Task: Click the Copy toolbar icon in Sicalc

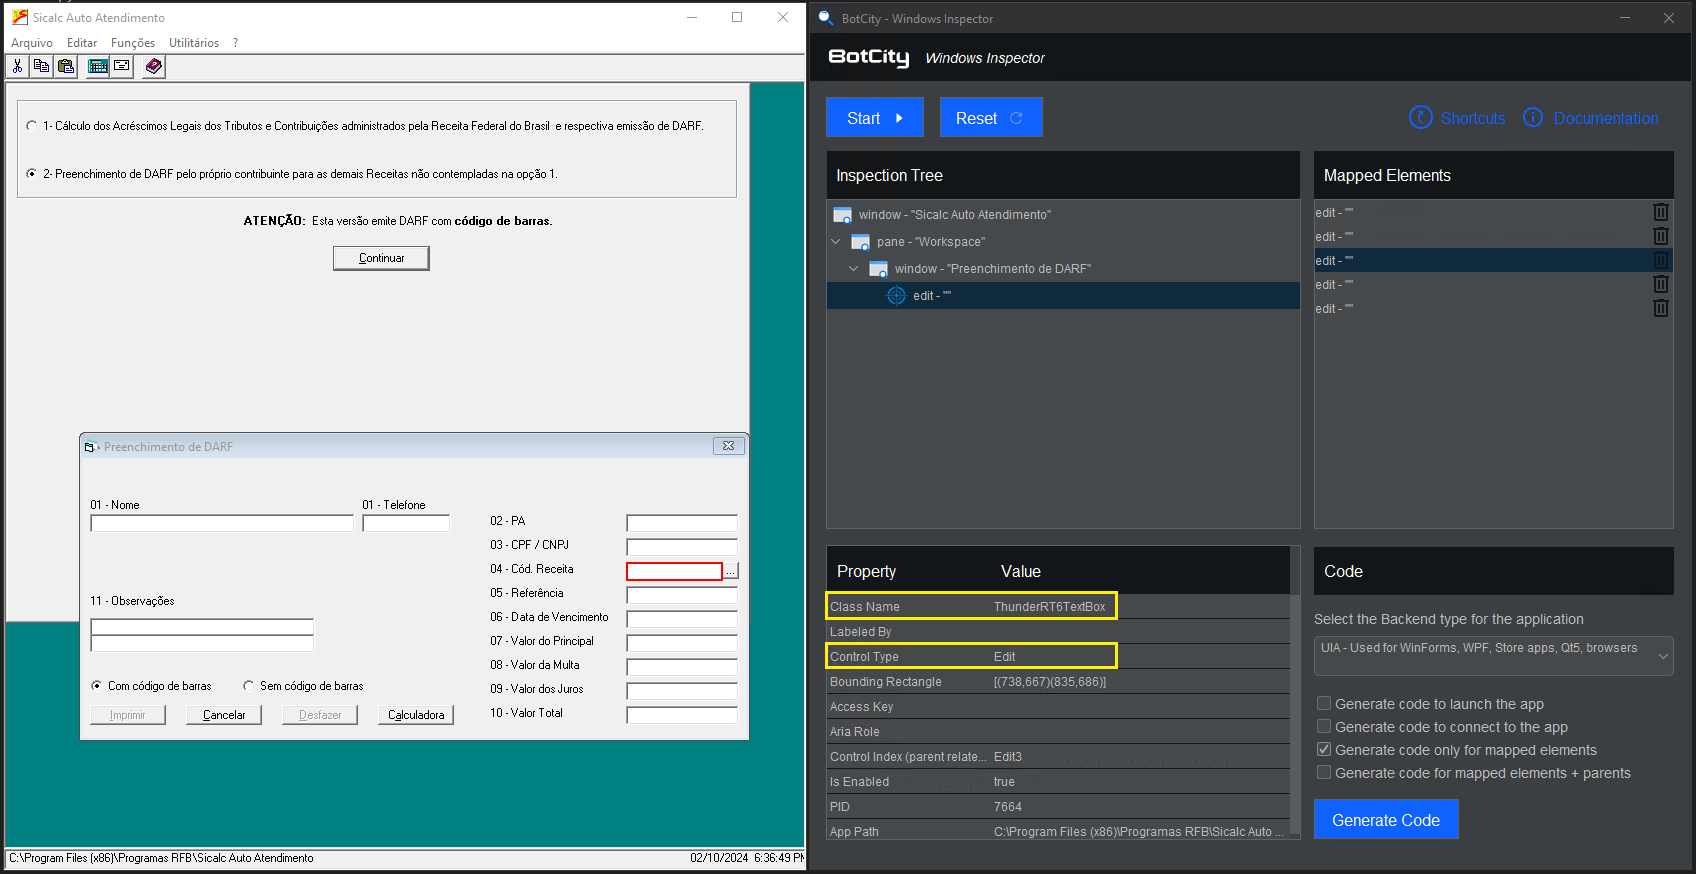Action: click(x=41, y=66)
